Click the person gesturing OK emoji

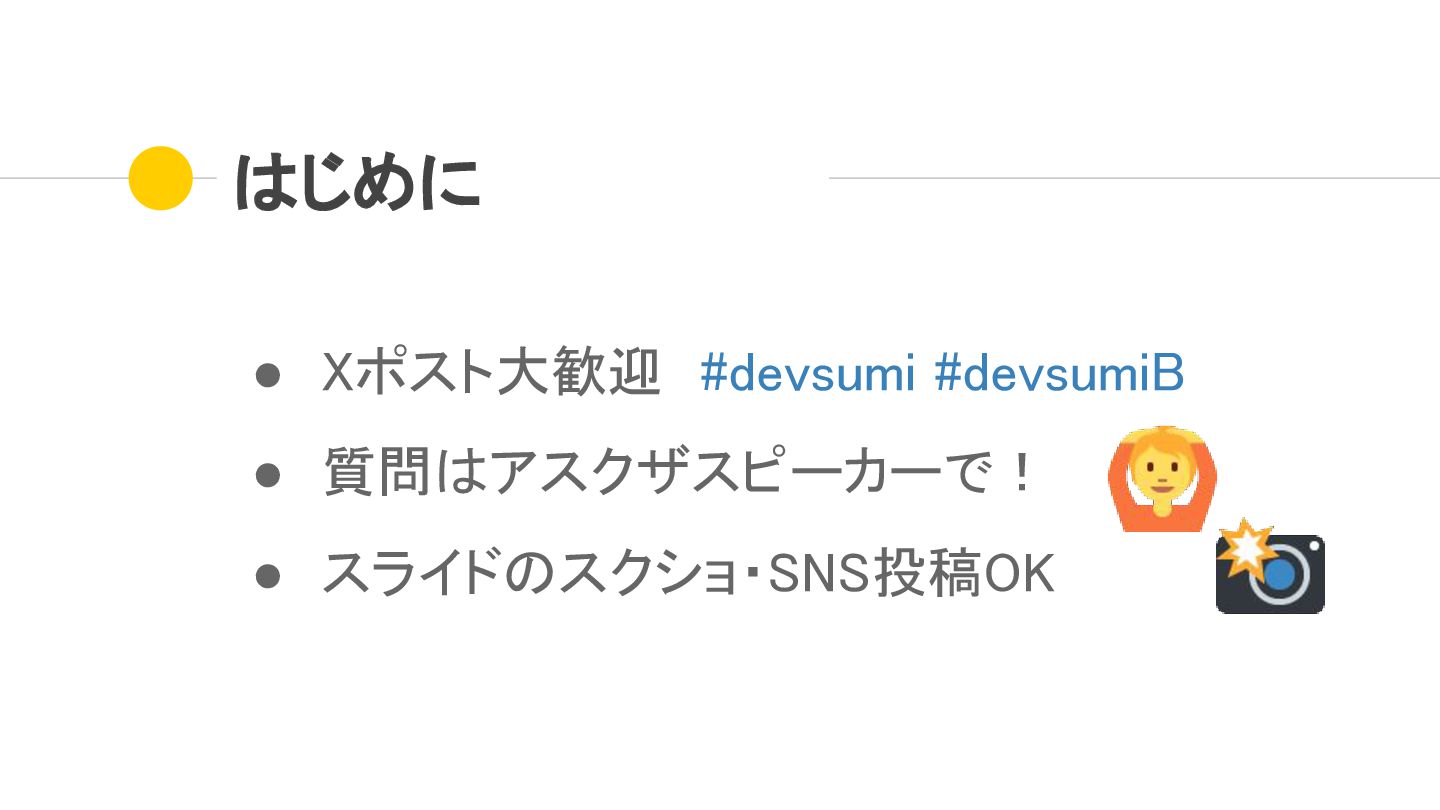coord(1162,479)
